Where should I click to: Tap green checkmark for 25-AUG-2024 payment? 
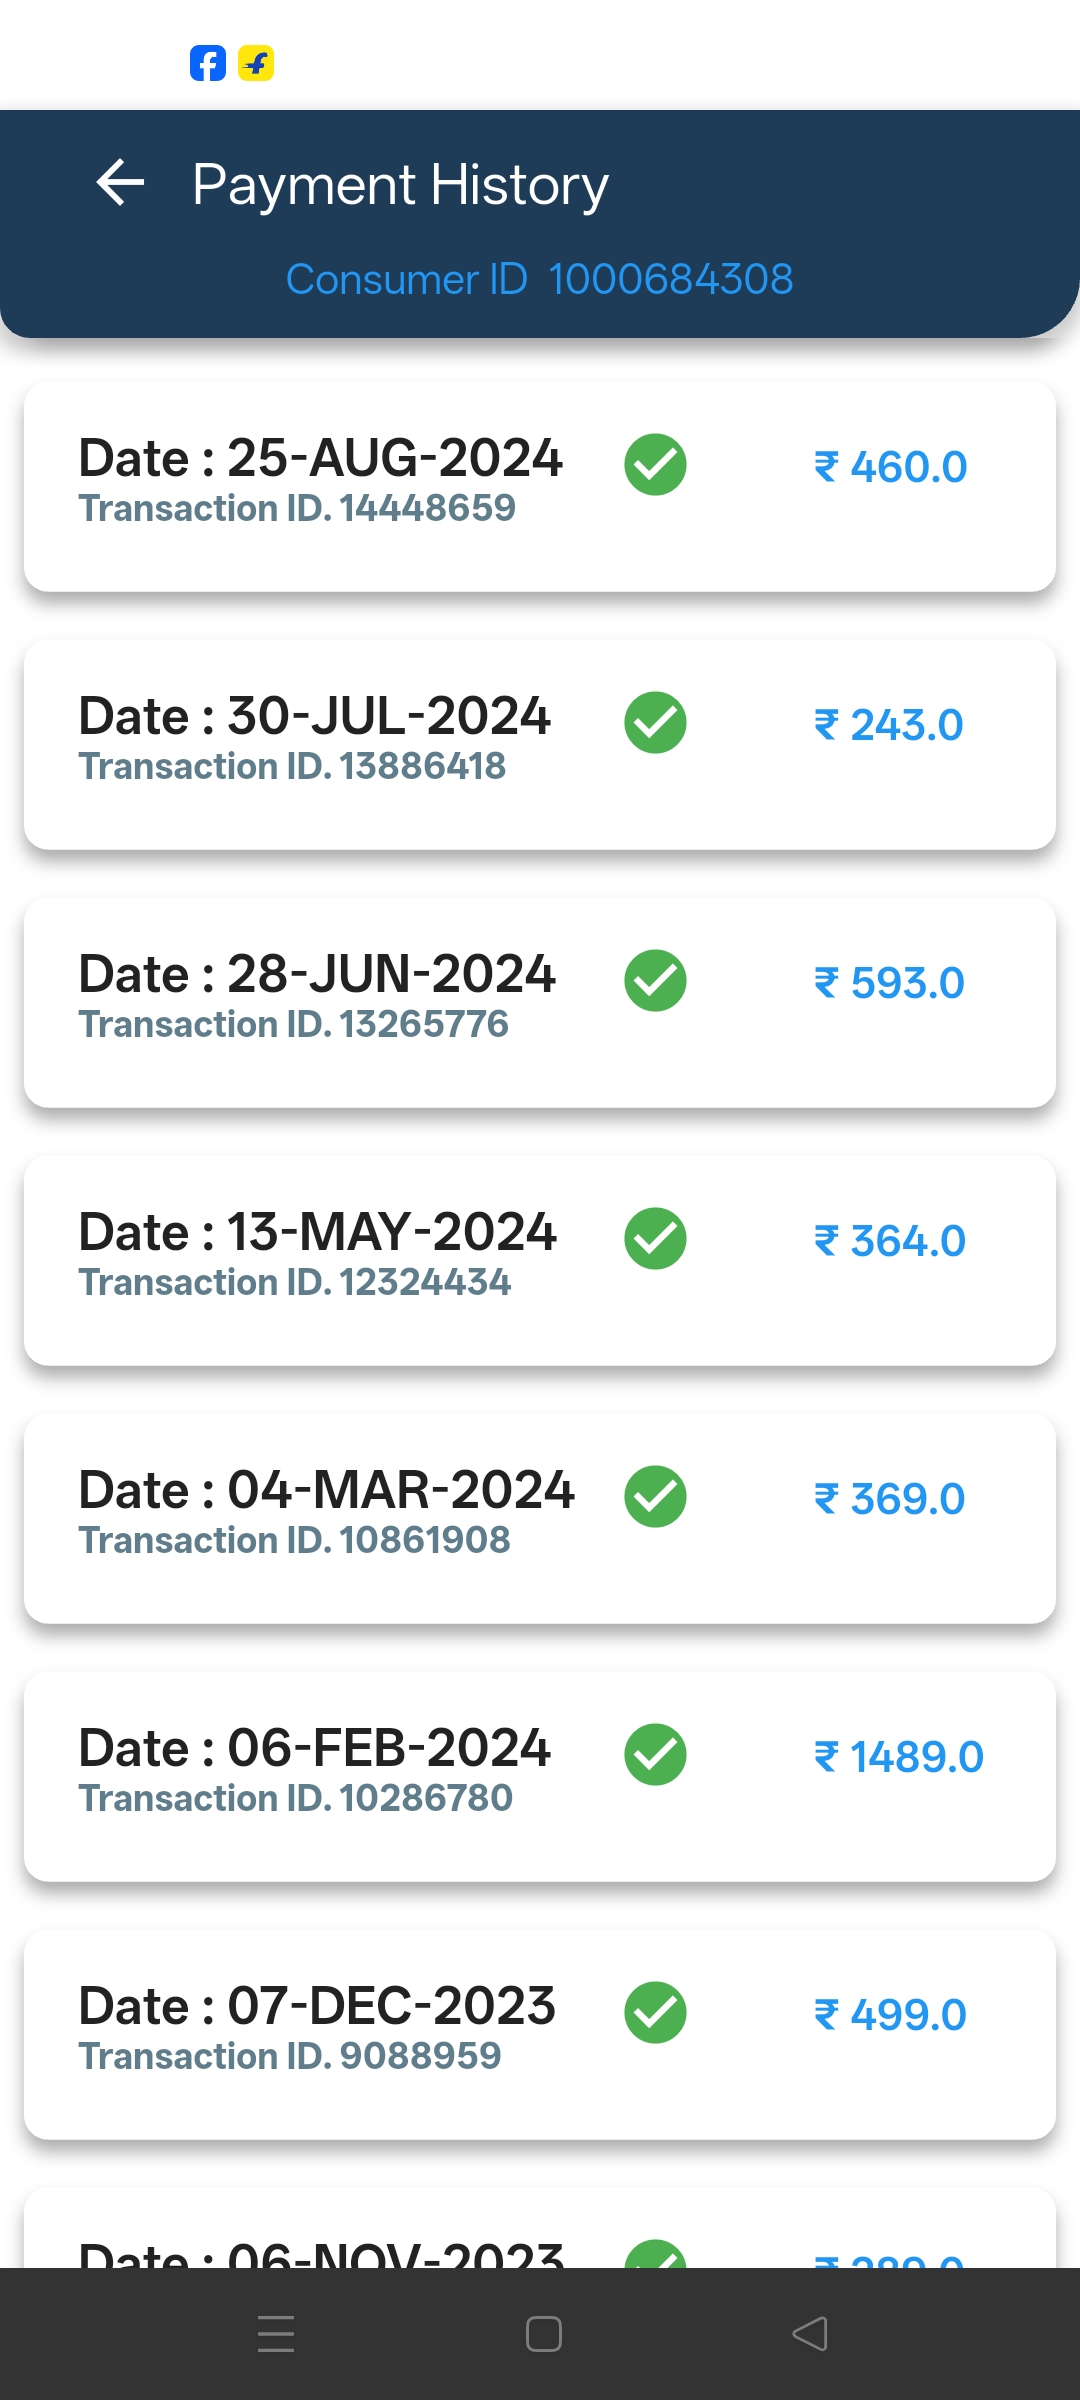655,465
